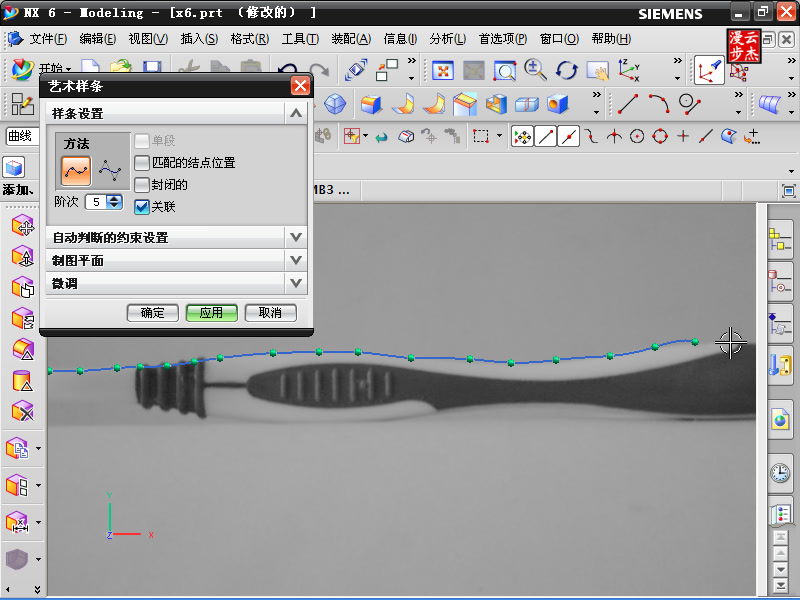Click the Zoom in/out icon

click(x=535, y=70)
